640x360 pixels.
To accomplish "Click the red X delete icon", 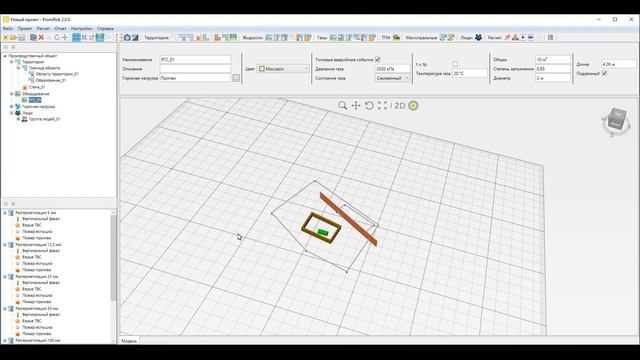I will 41,38.
